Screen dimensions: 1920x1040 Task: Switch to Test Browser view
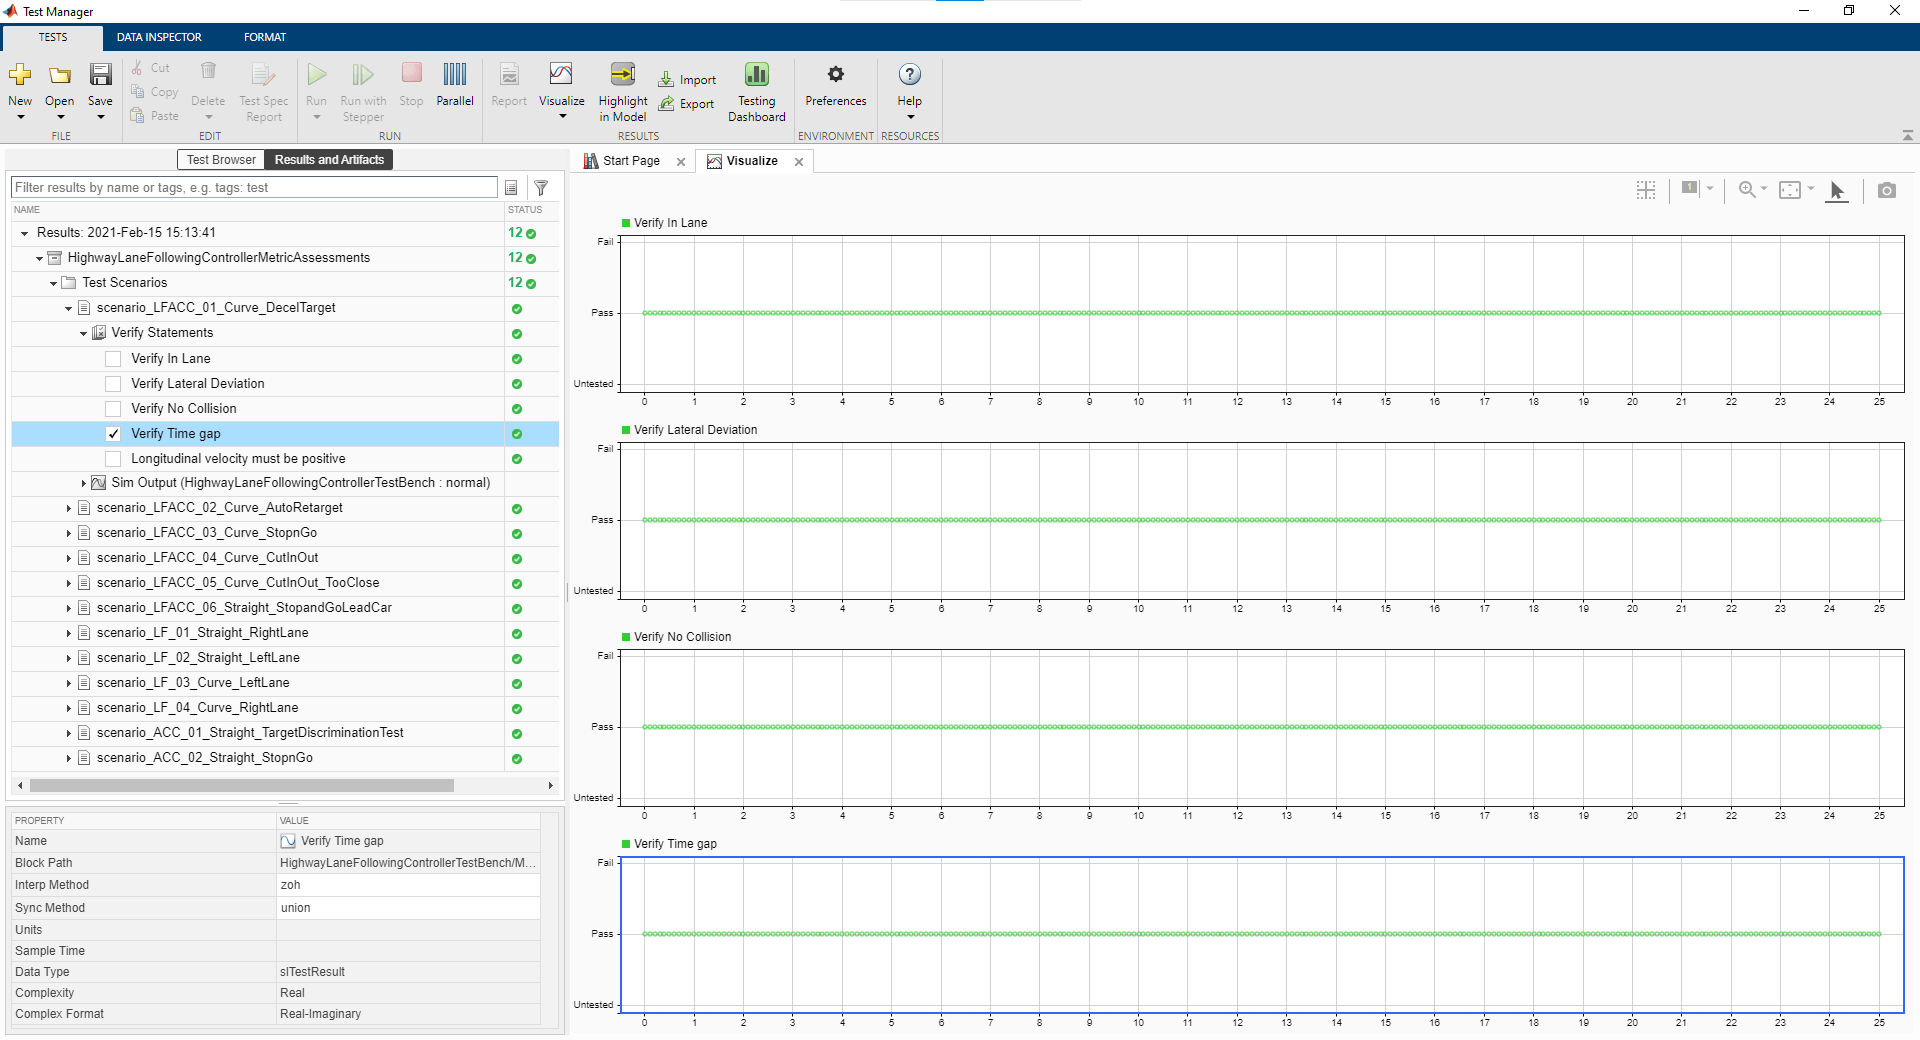coord(221,160)
